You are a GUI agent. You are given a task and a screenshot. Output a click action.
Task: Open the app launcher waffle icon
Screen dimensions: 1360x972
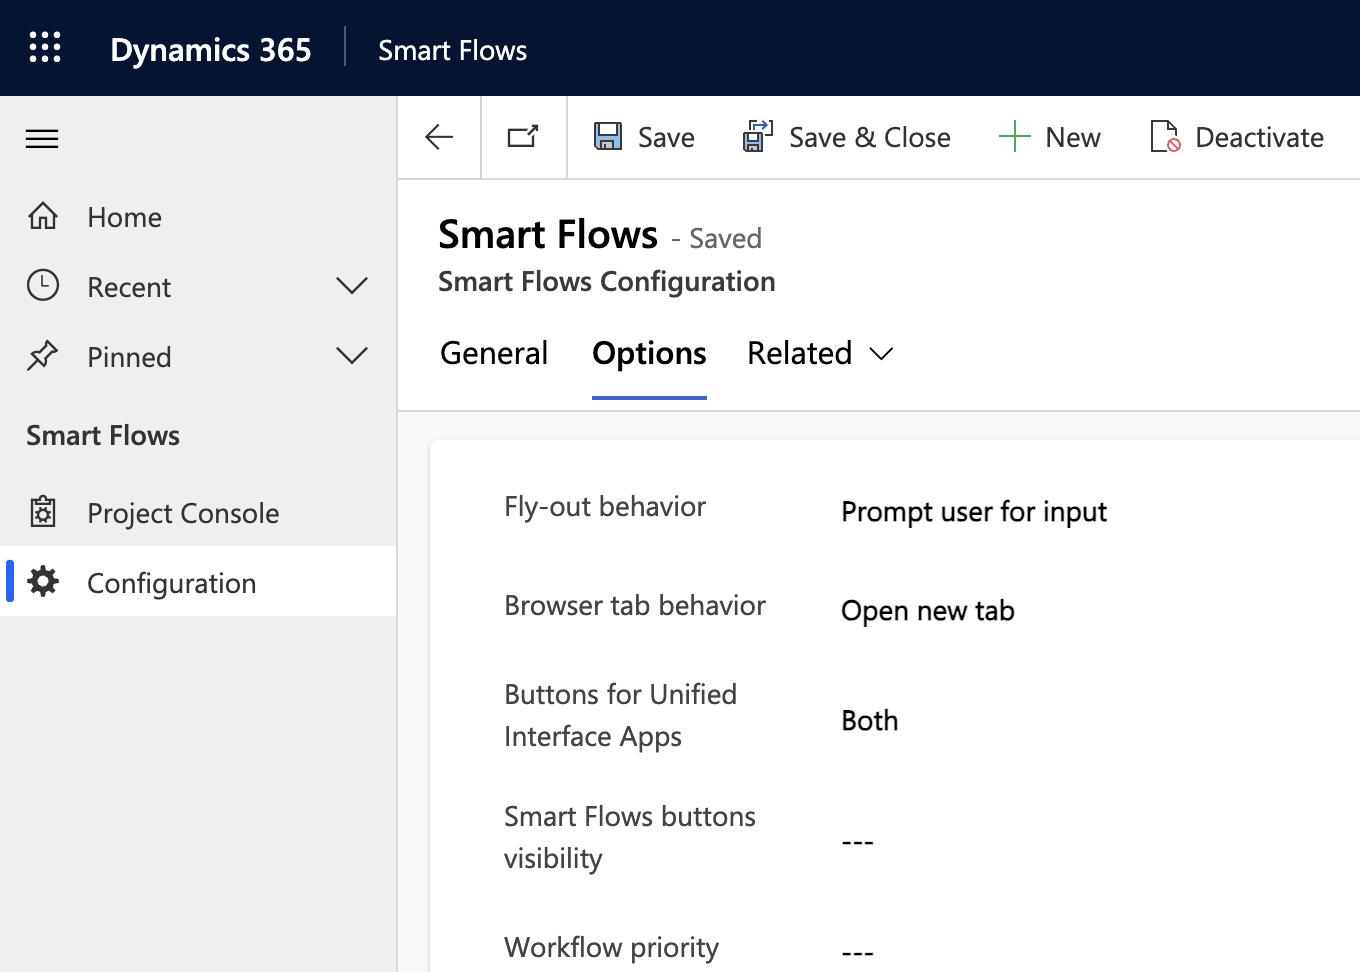point(45,47)
